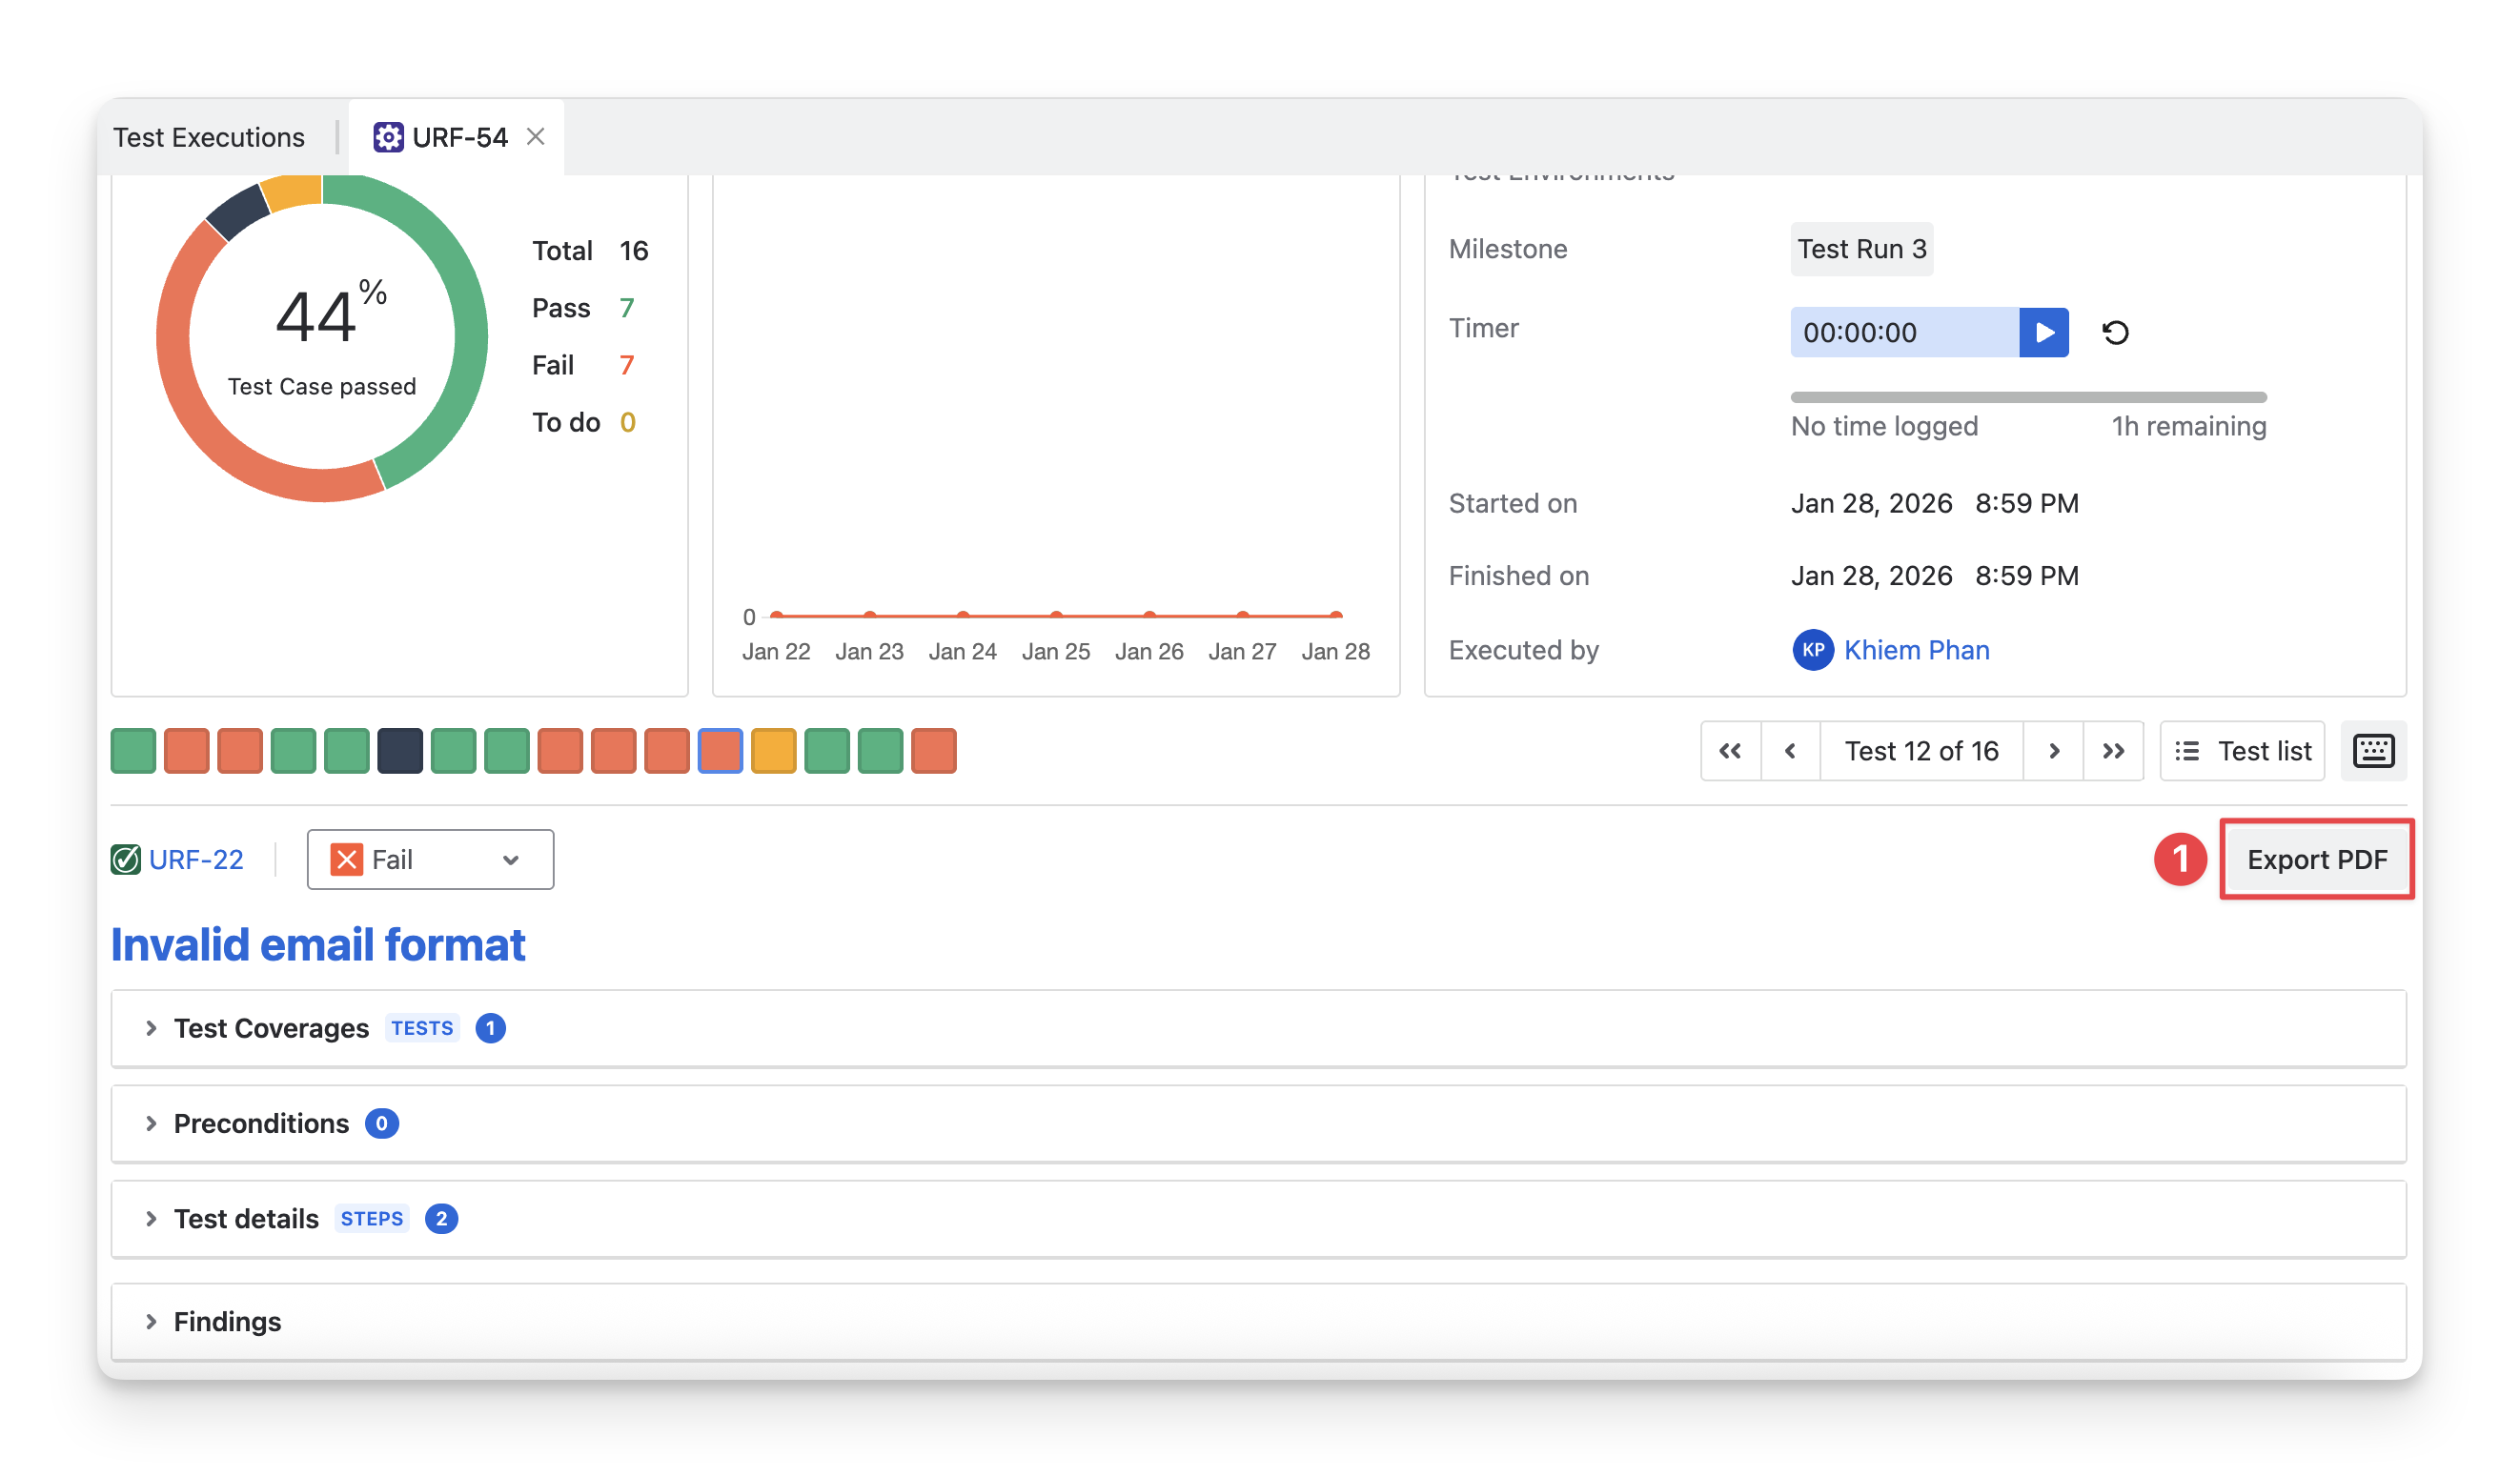Open the URF-22 issue link

[196, 860]
